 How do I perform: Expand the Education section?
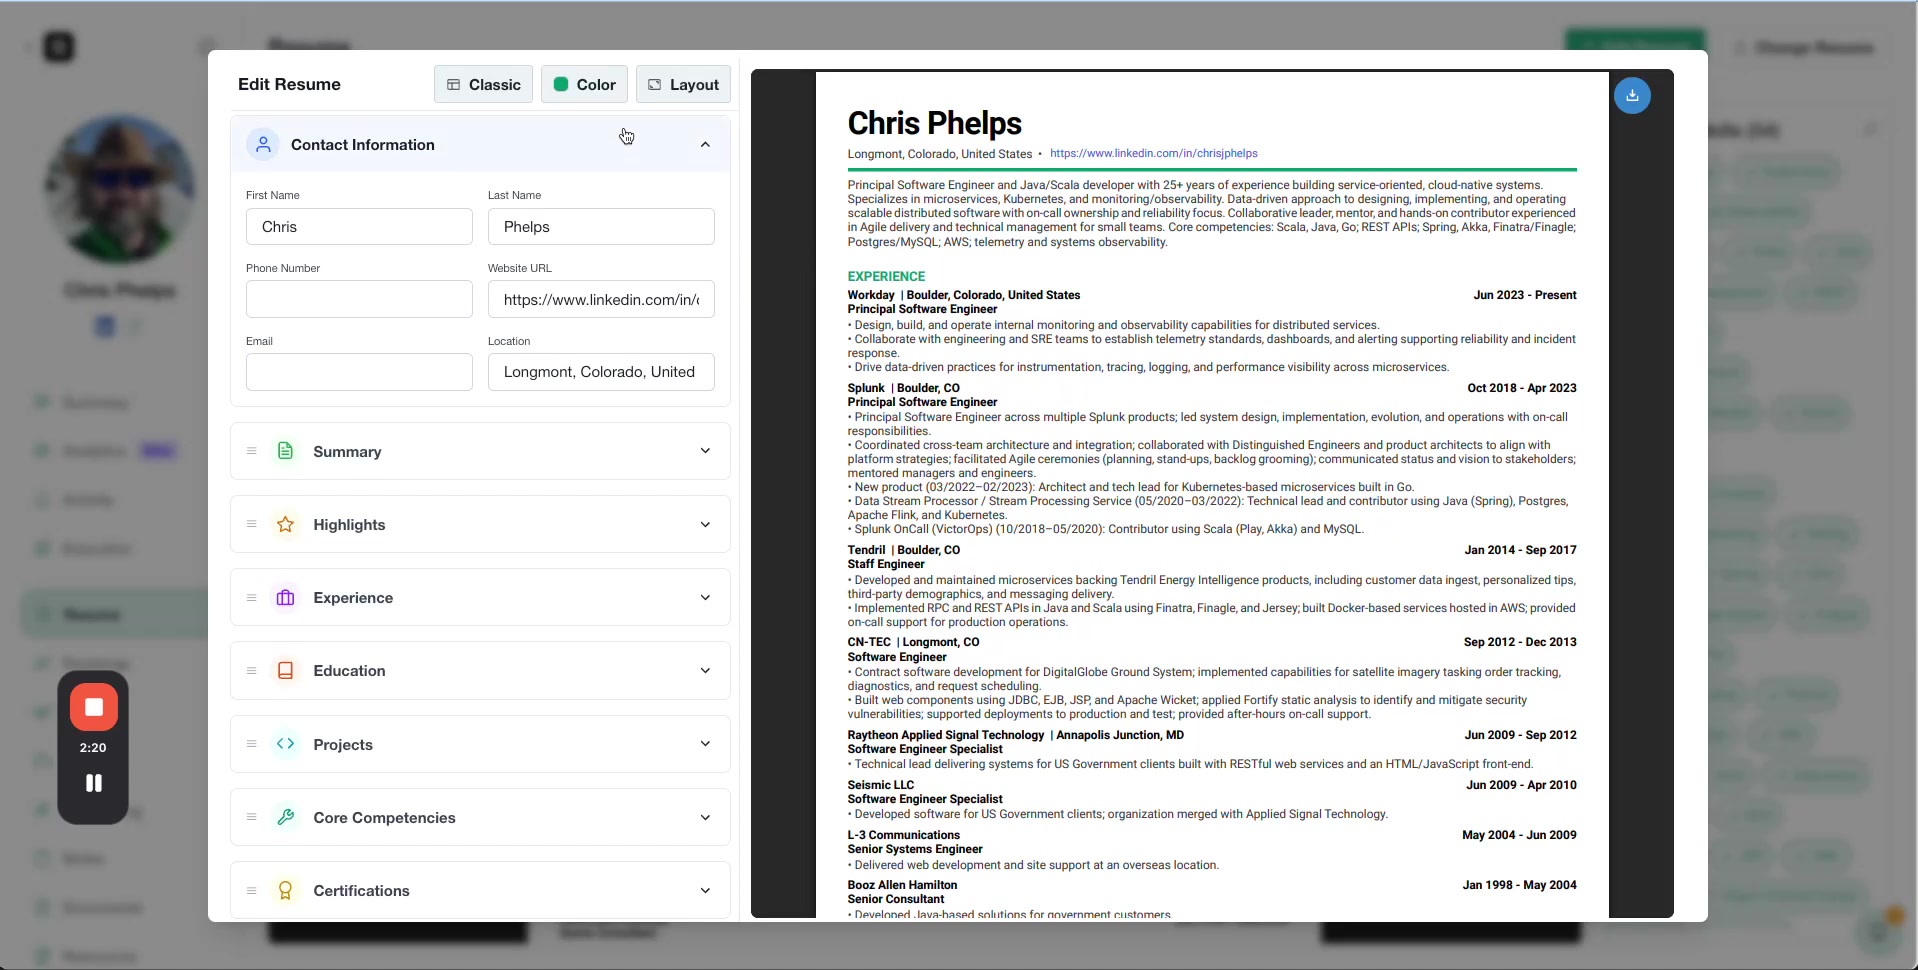click(705, 670)
